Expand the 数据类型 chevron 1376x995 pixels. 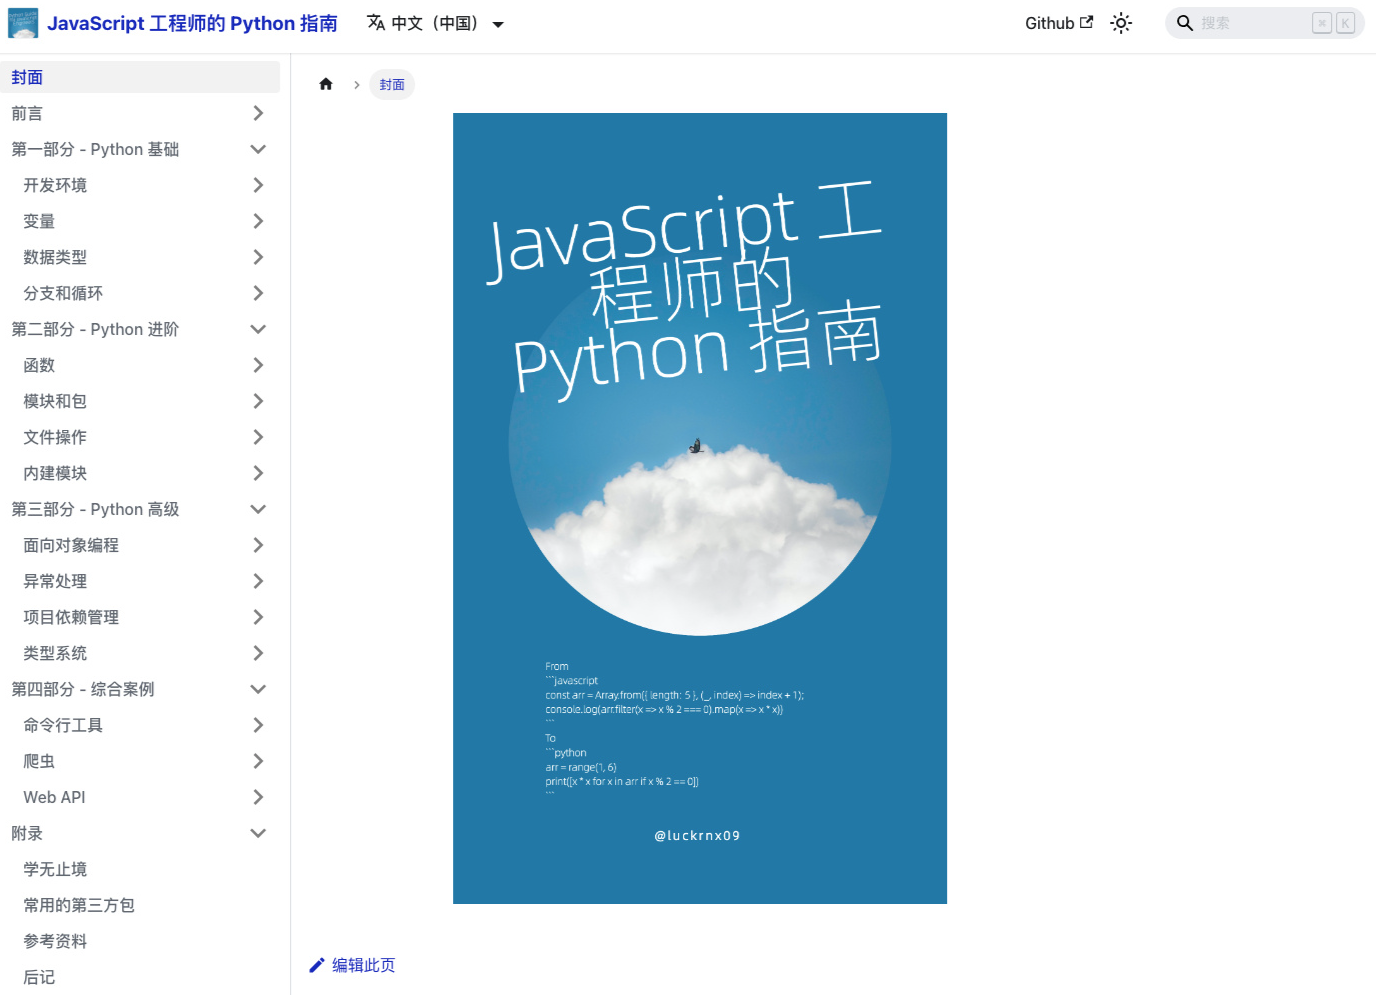click(258, 257)
